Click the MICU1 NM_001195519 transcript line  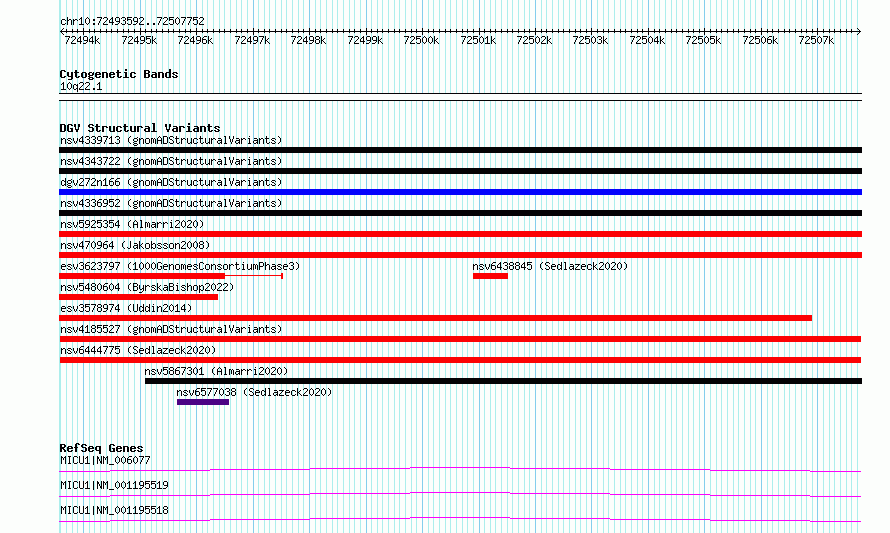click(x=460, y=494)
